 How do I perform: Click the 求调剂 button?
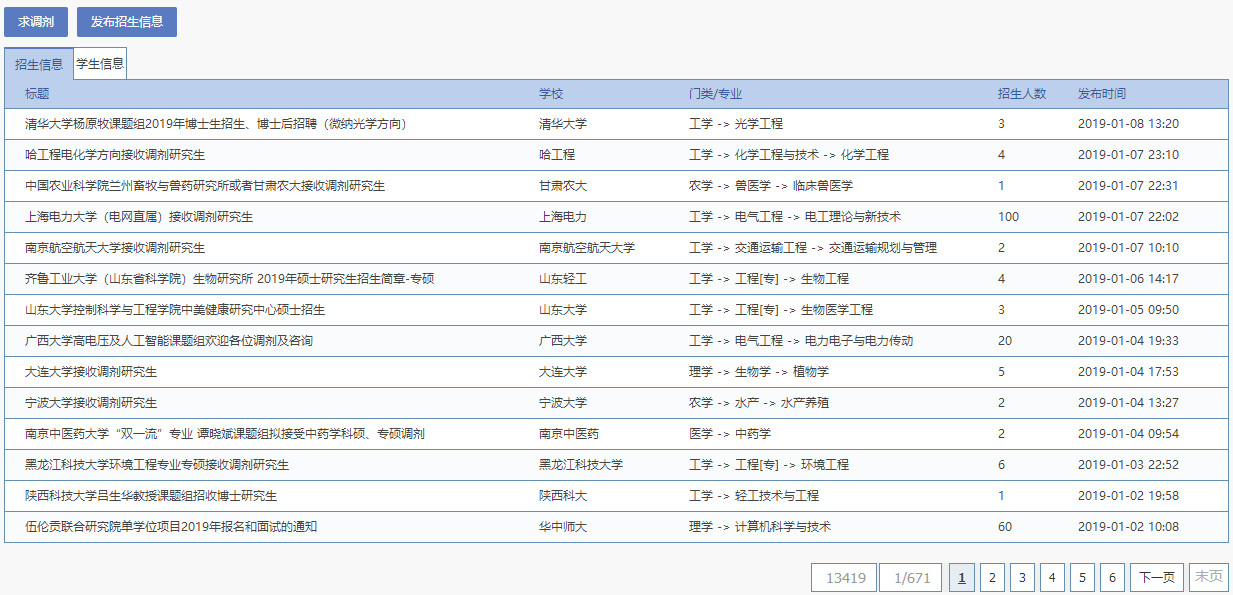tap(36, 21)
